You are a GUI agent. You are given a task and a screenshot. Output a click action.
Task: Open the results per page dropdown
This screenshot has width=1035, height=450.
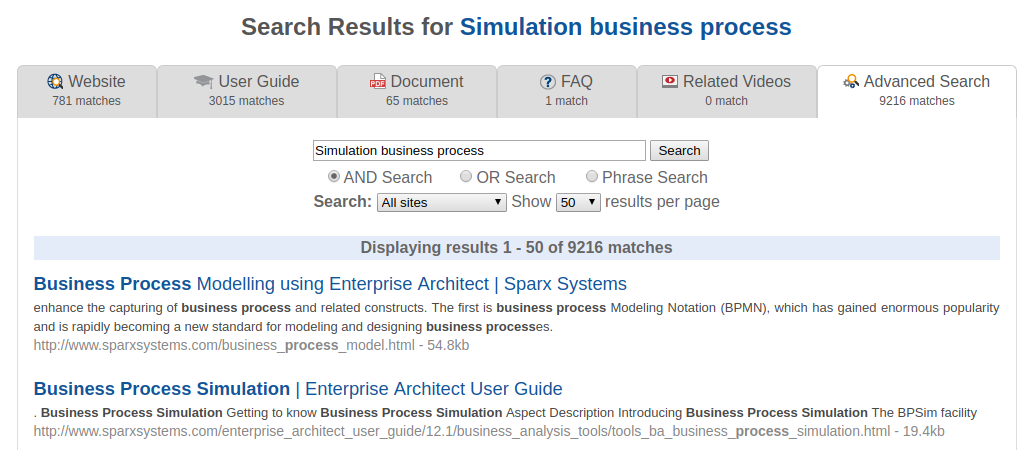tap(578, 202)
